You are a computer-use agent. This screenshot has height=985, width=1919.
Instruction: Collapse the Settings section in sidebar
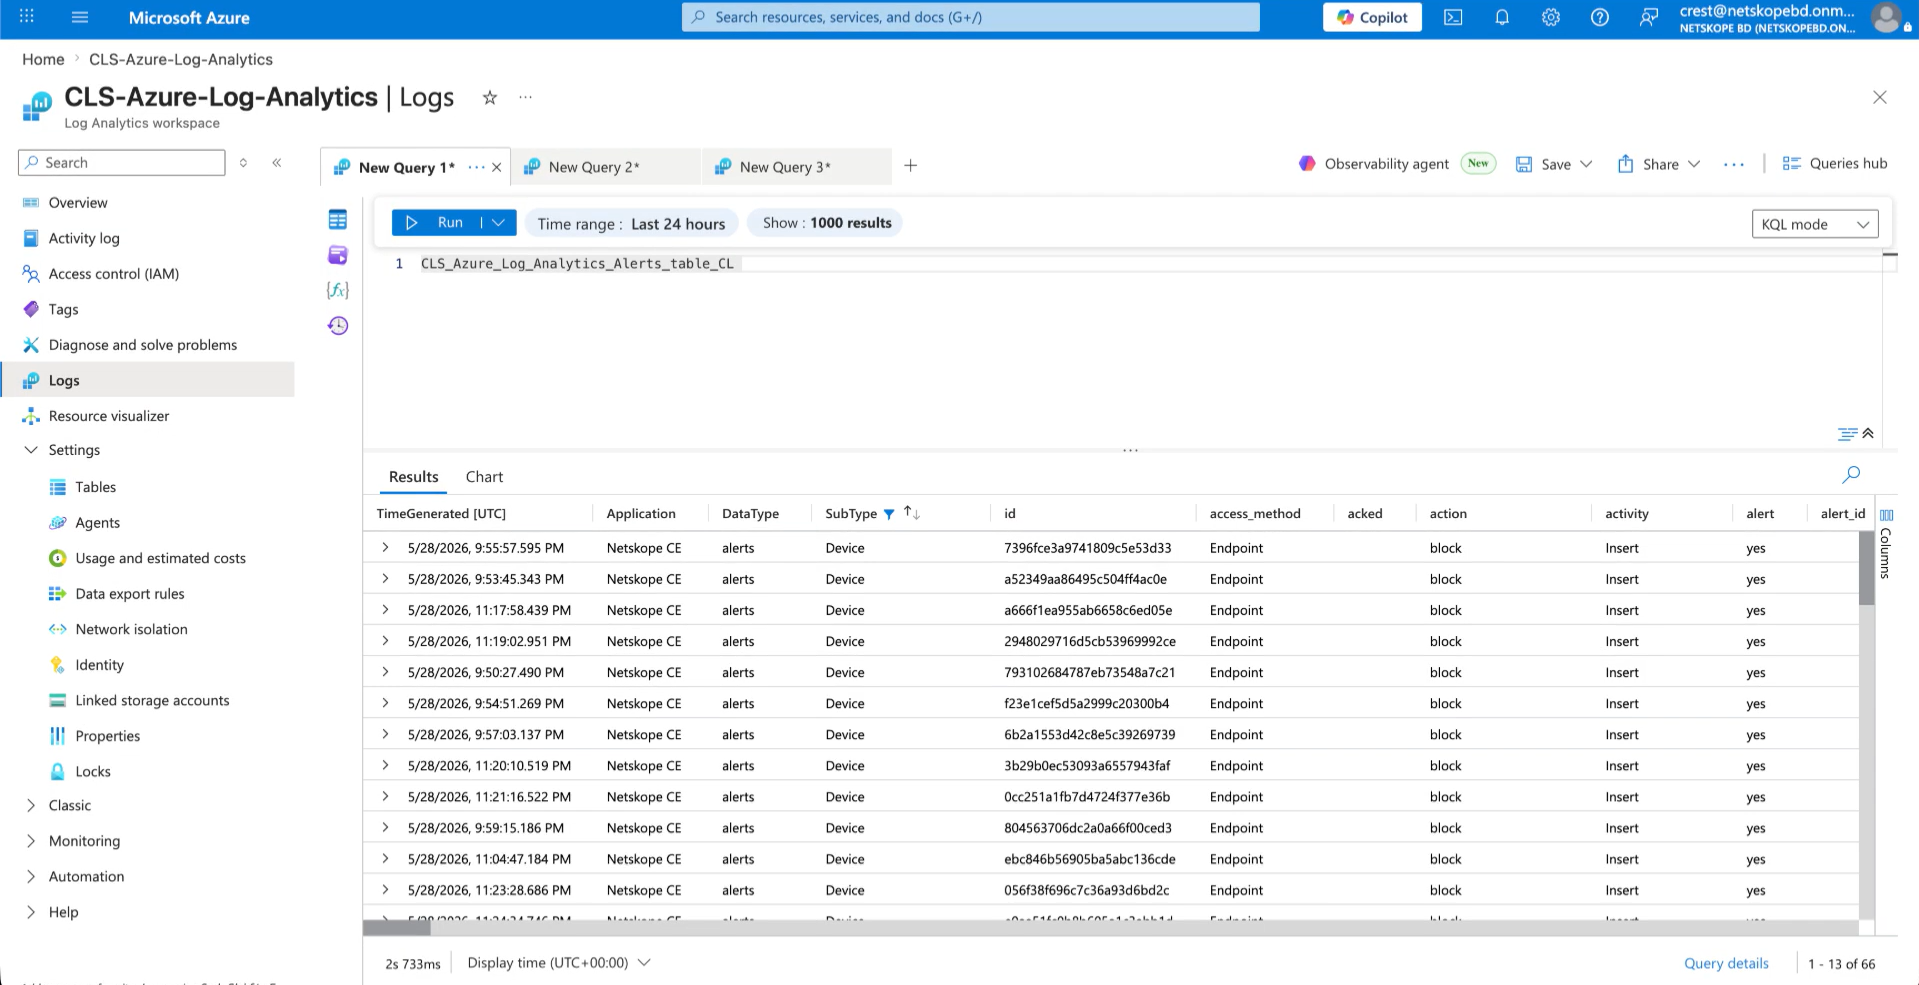click(31, 450)
